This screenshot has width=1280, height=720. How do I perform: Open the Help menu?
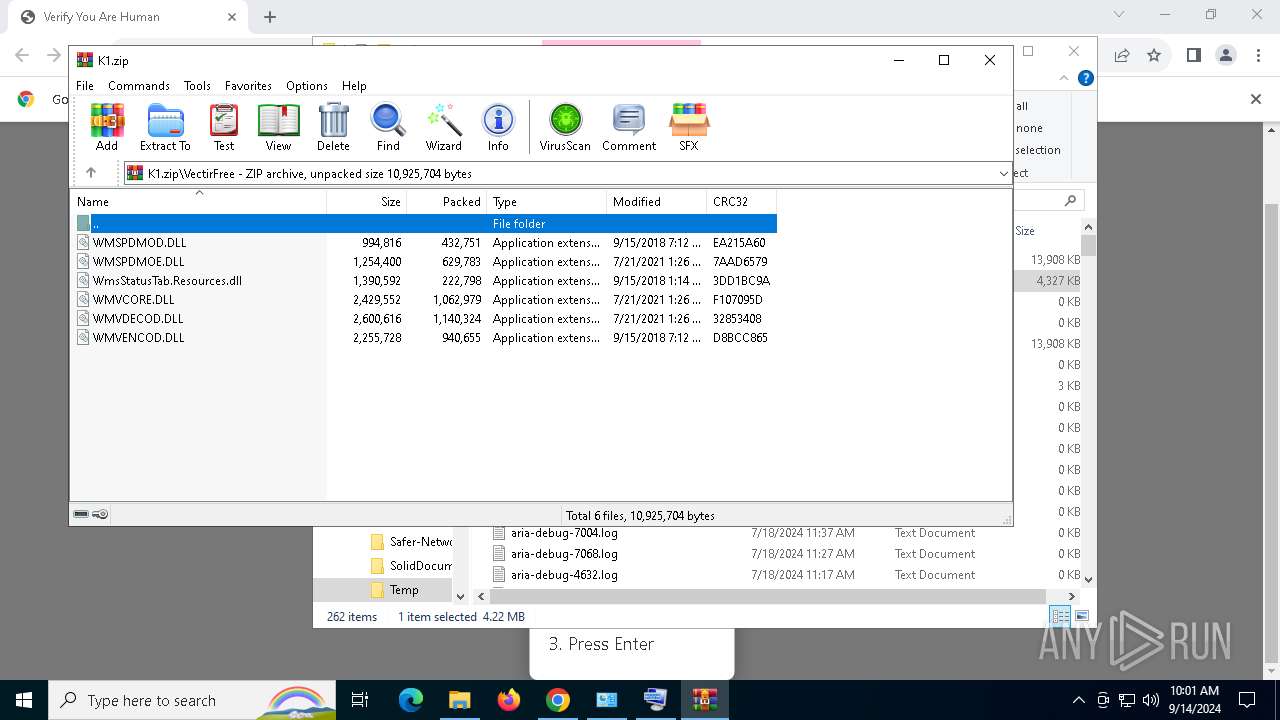coord(354,86)
